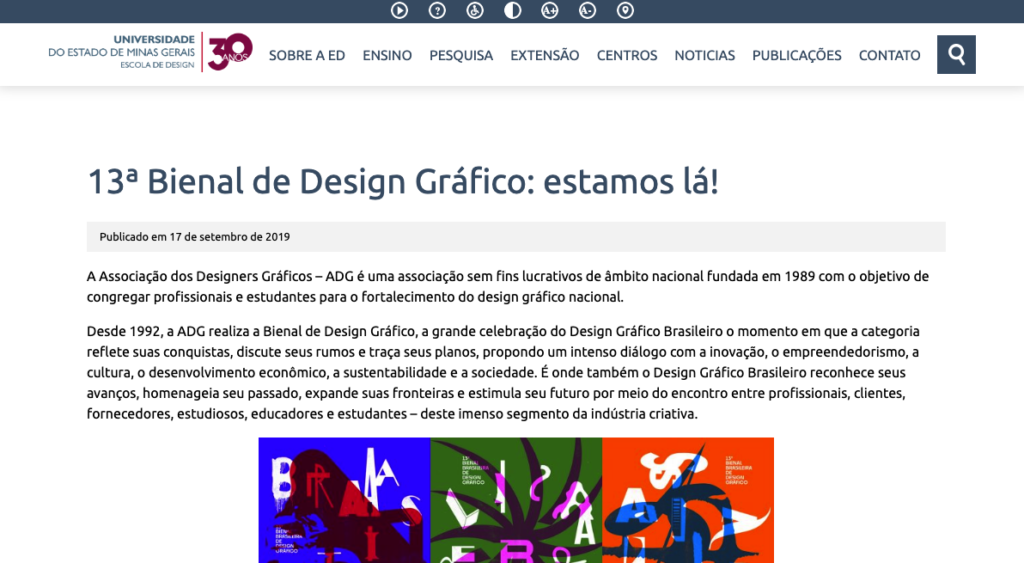Click the wheelchair accessibility icon
Screen dimensions: 1024x563
click(x=475, y=10)
